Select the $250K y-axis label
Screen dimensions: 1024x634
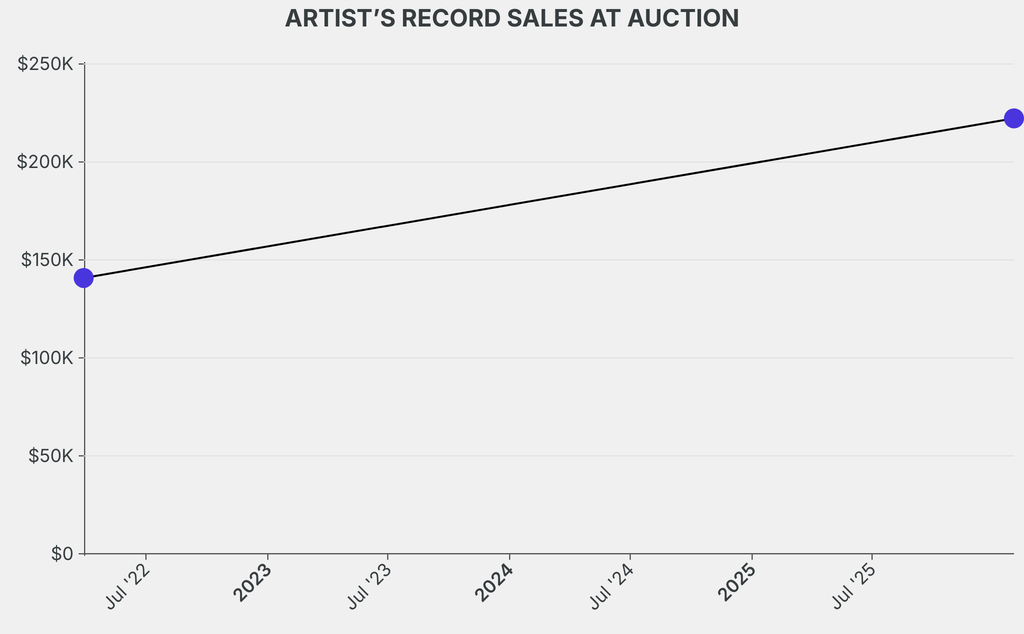pyautogui.click(x=45, y=64)
